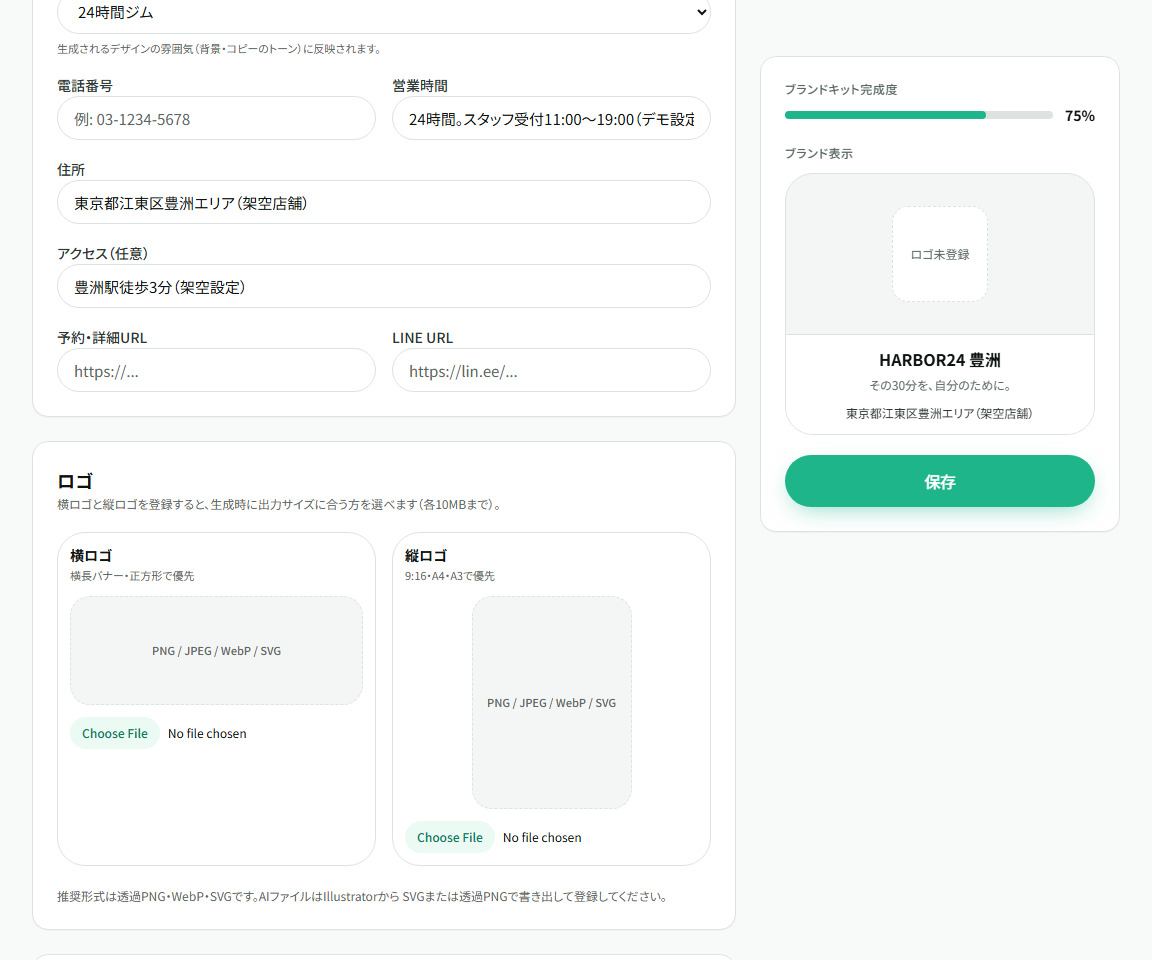Click the HARBOR24 豊洲 brand name
This screenshot has width=1152, height=960.
point(940,360)
